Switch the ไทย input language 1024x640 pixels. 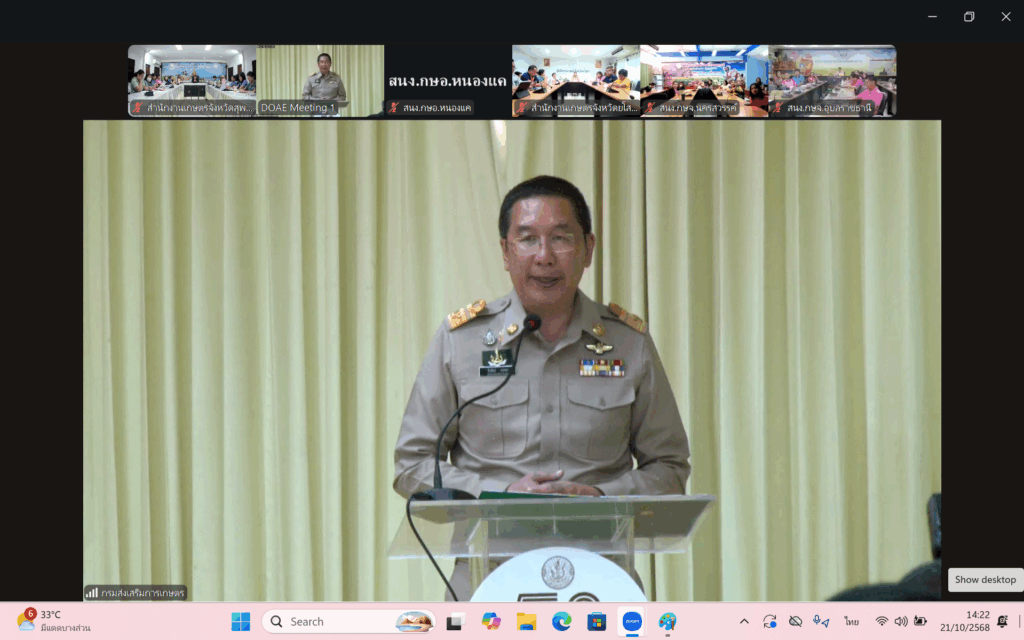852,622
